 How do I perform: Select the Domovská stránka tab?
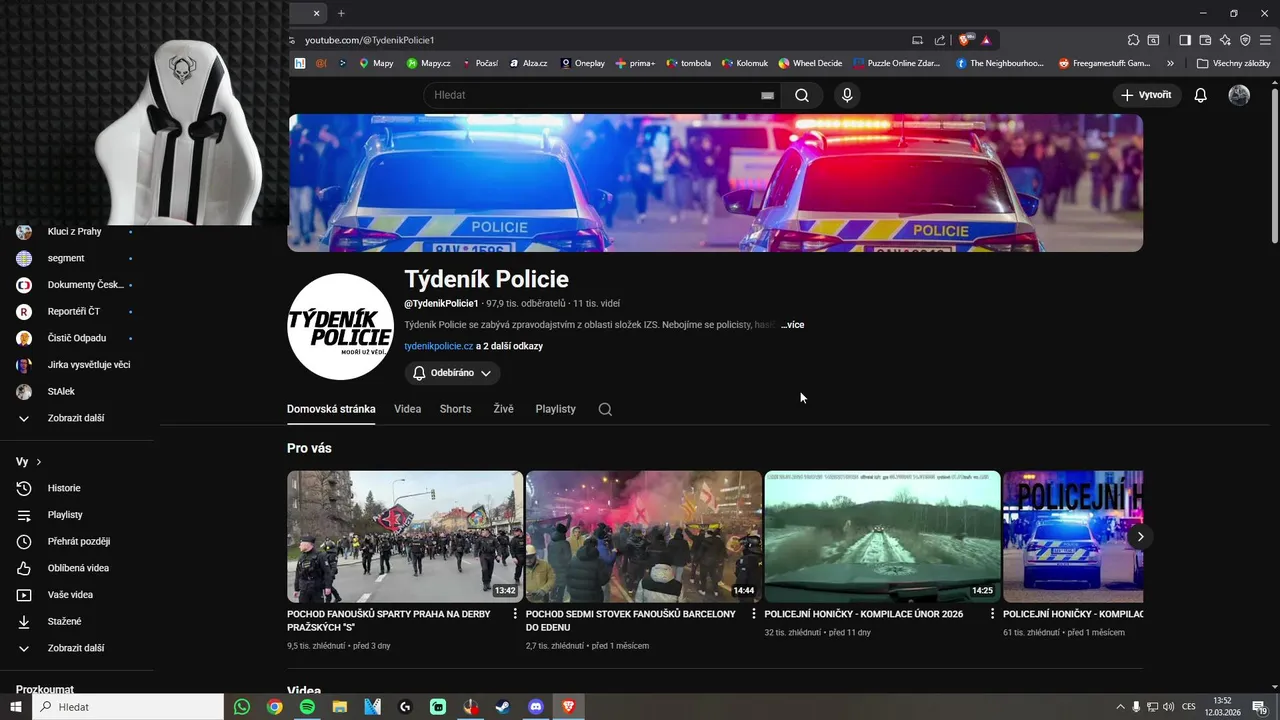331,409
